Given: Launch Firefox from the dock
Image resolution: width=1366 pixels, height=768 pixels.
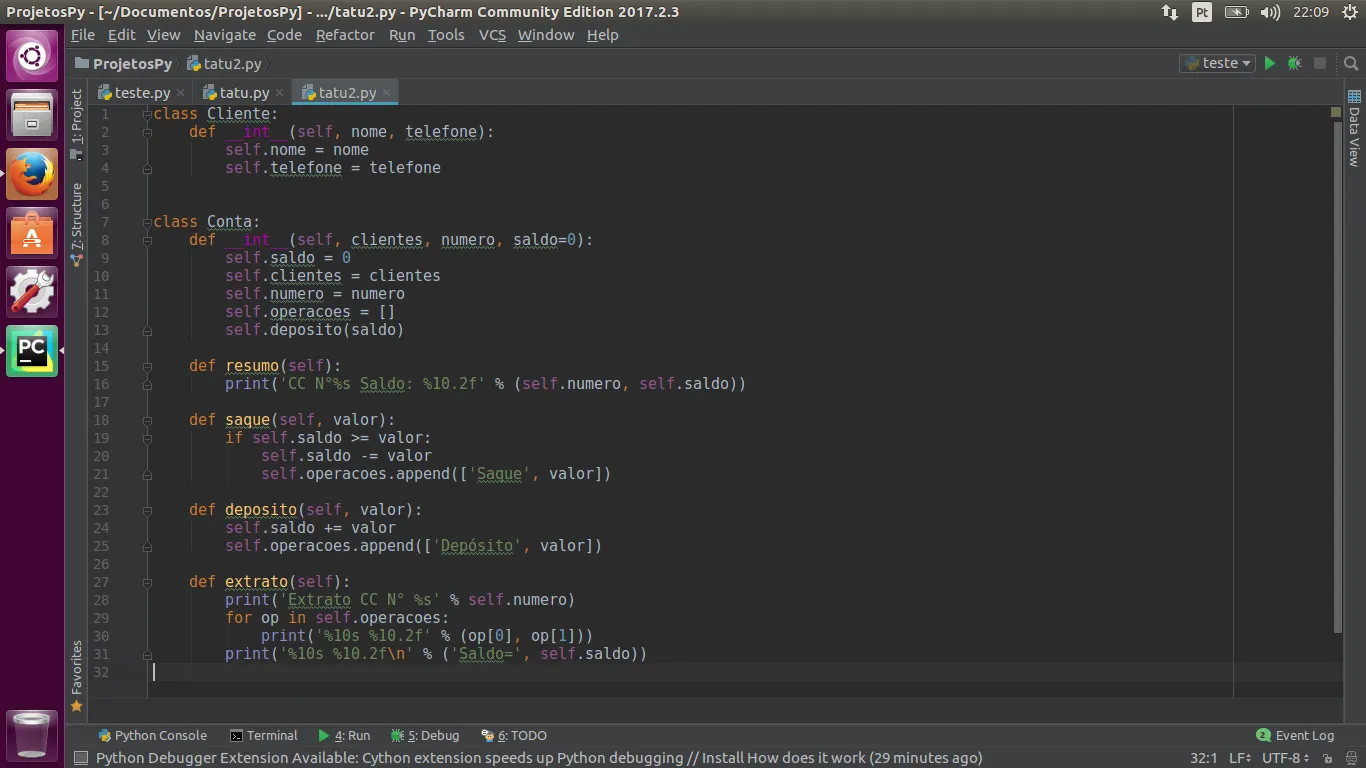Looking at the screenshot, I should pyautogui.click(x=32, y=174).
